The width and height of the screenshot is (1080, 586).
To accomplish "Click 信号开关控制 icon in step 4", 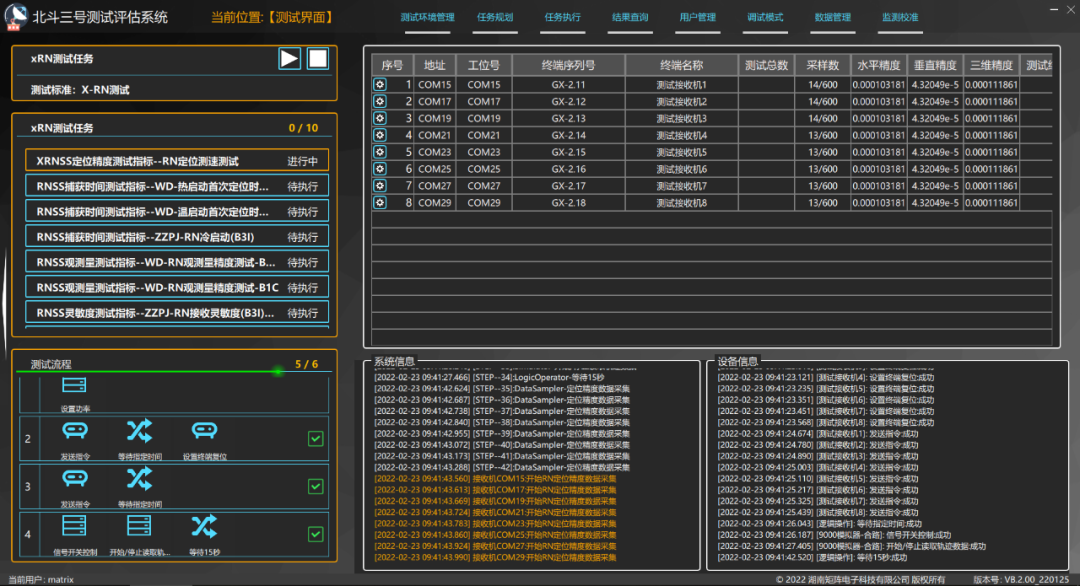I will point(74,526).
